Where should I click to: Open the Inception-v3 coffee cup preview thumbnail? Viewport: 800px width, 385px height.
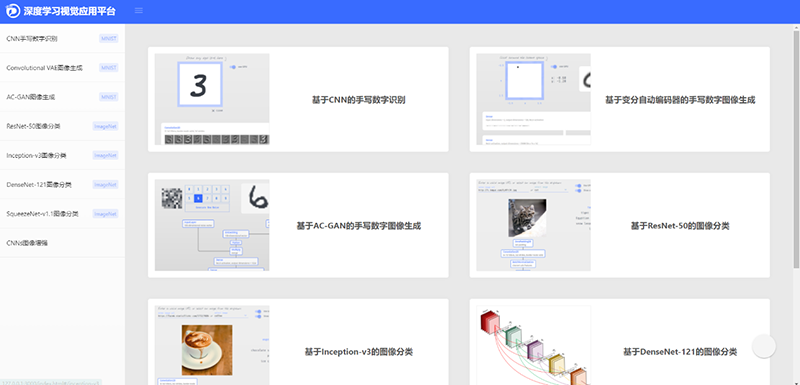[x=212, y=345]
